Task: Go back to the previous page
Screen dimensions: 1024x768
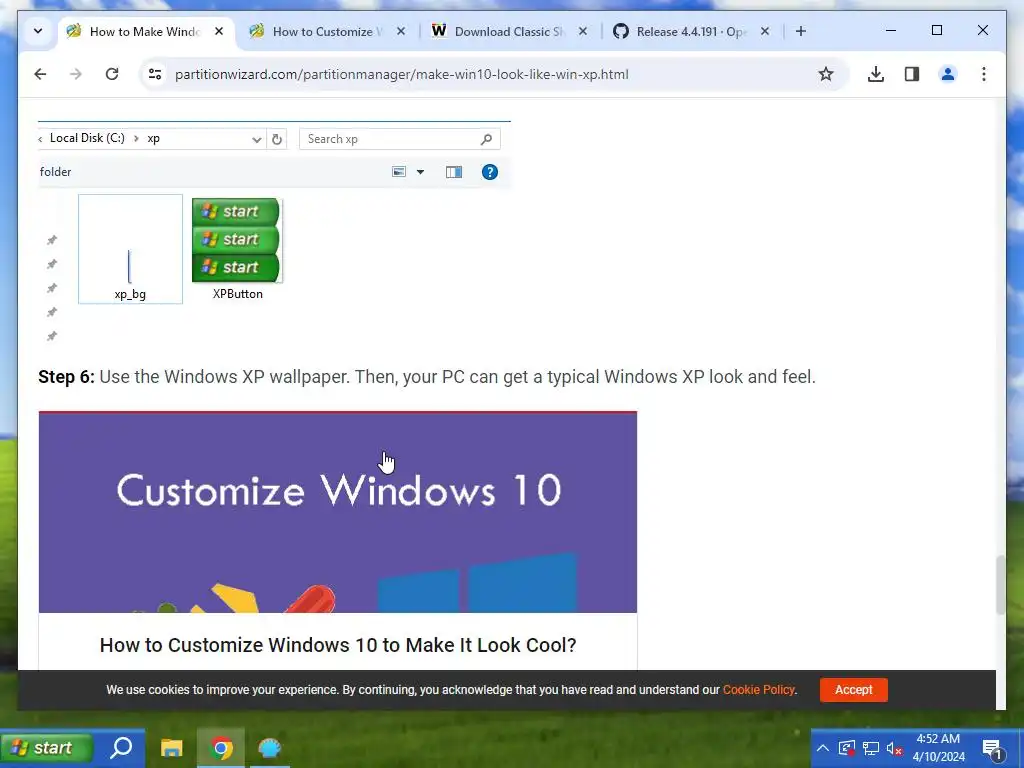Action: pyautogui.click(x=40, y=74)
